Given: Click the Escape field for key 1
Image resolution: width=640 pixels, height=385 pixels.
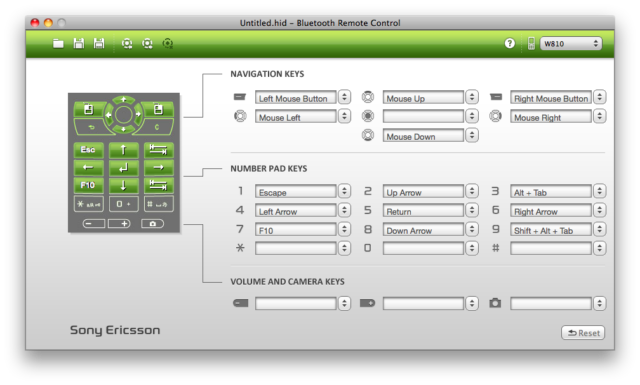Looking at the screenshot, I should click(296, 191).
